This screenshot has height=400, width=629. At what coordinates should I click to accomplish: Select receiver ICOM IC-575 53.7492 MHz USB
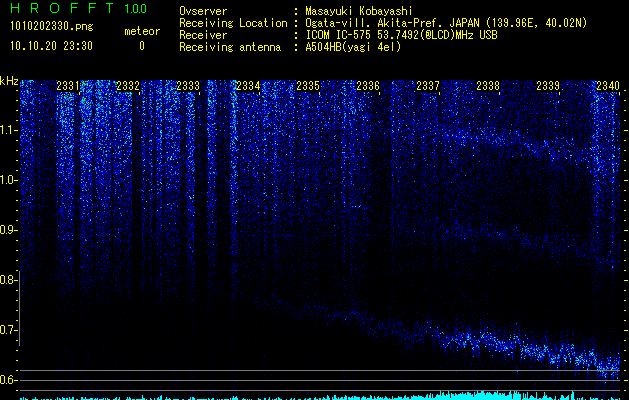point(401,35)
